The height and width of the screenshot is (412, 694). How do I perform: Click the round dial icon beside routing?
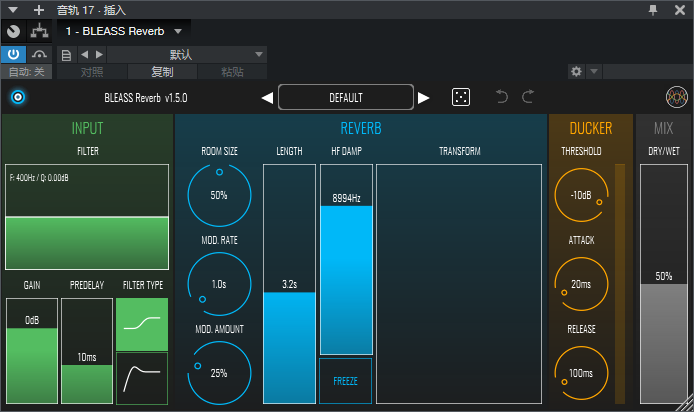point(14,31)
